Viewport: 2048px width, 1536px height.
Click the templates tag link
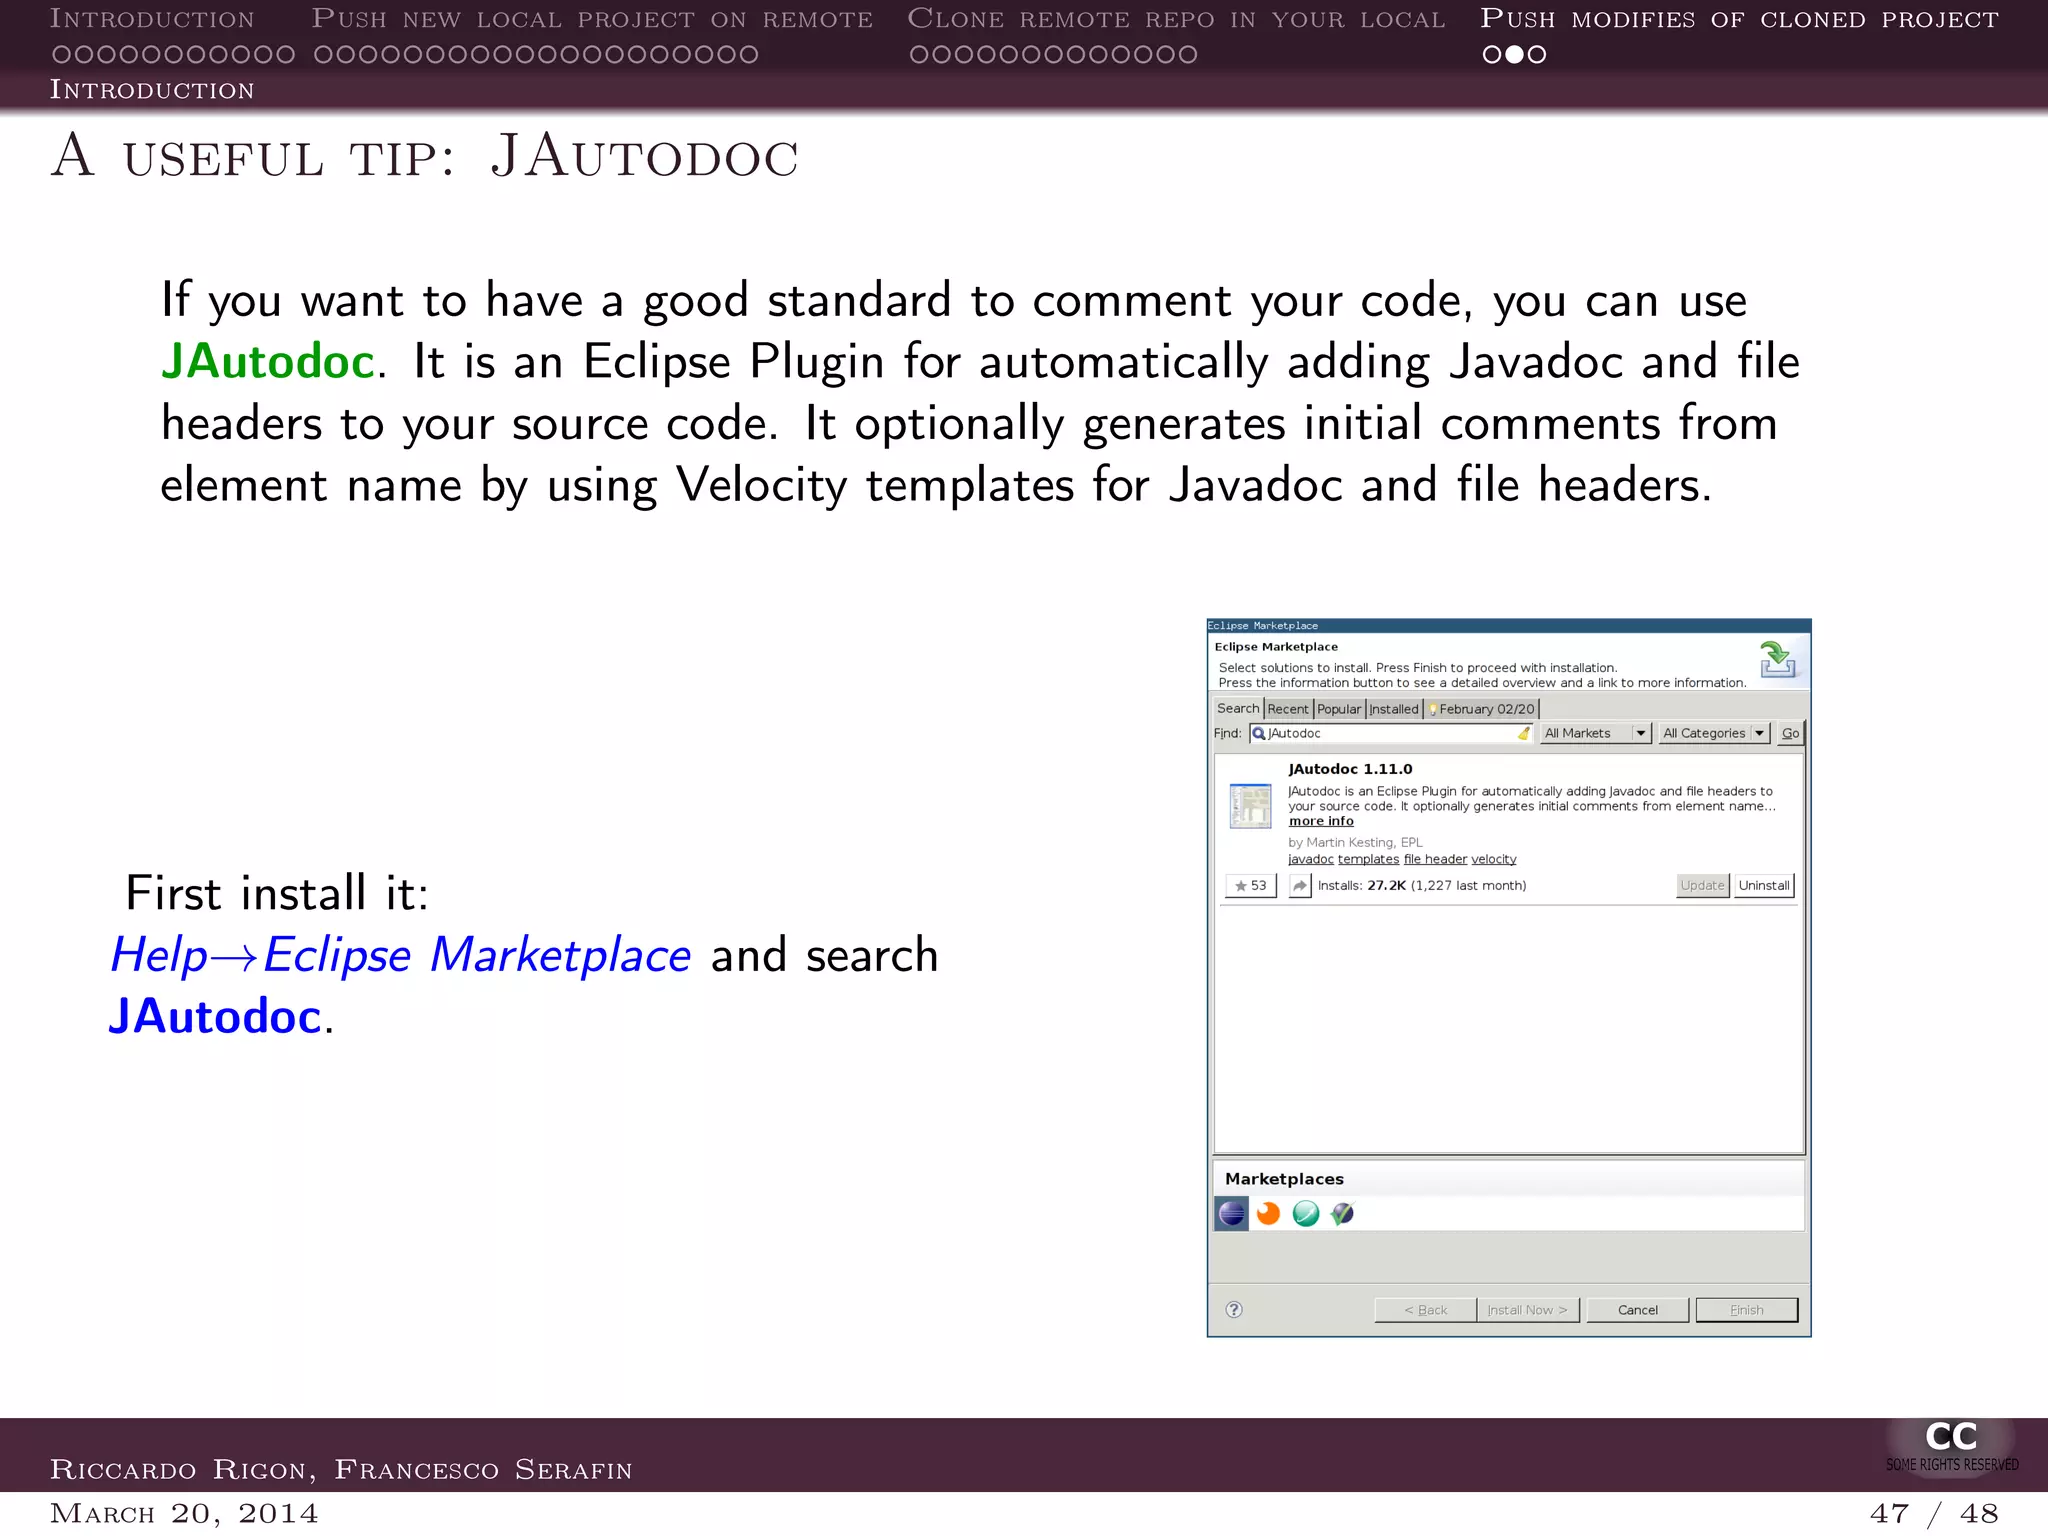1369,859
